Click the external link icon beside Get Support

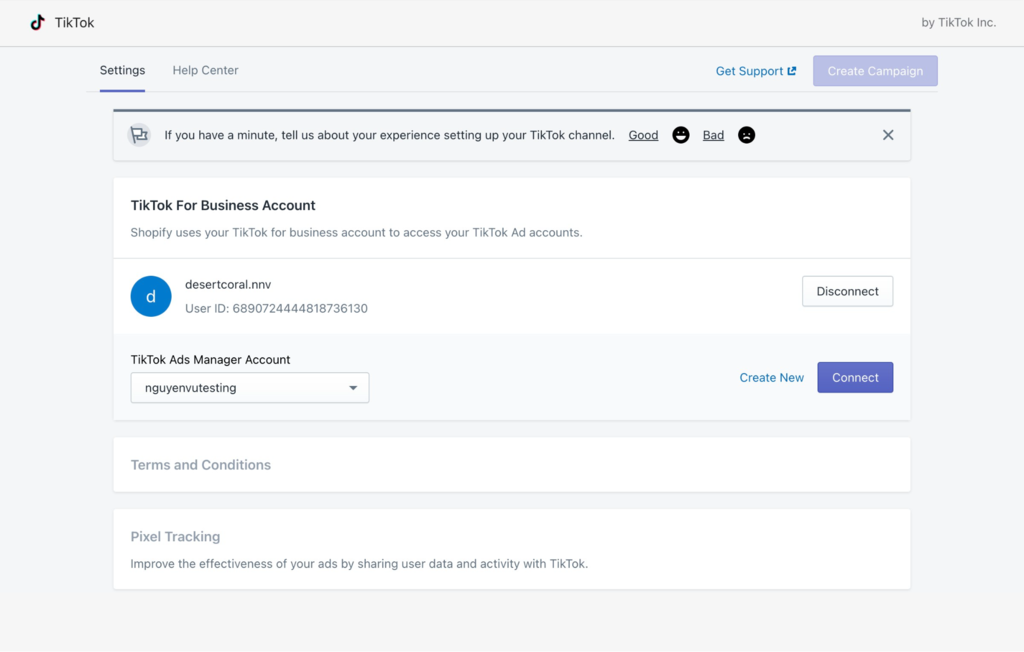tap(792, 71)
